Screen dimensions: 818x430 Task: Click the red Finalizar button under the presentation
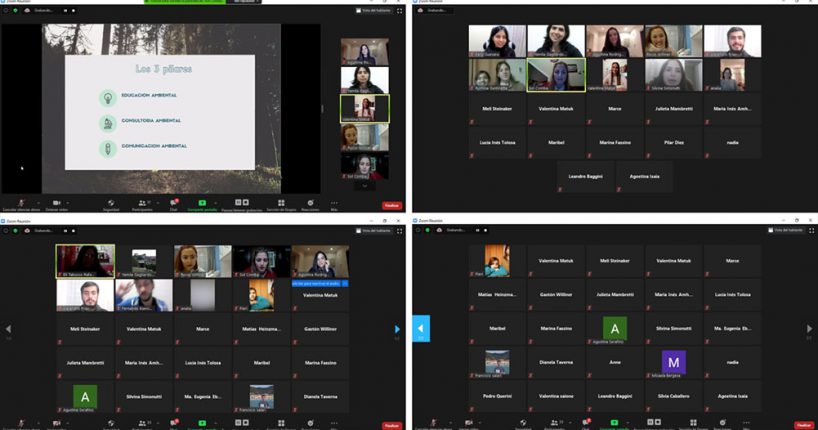[x=392, y=205]
